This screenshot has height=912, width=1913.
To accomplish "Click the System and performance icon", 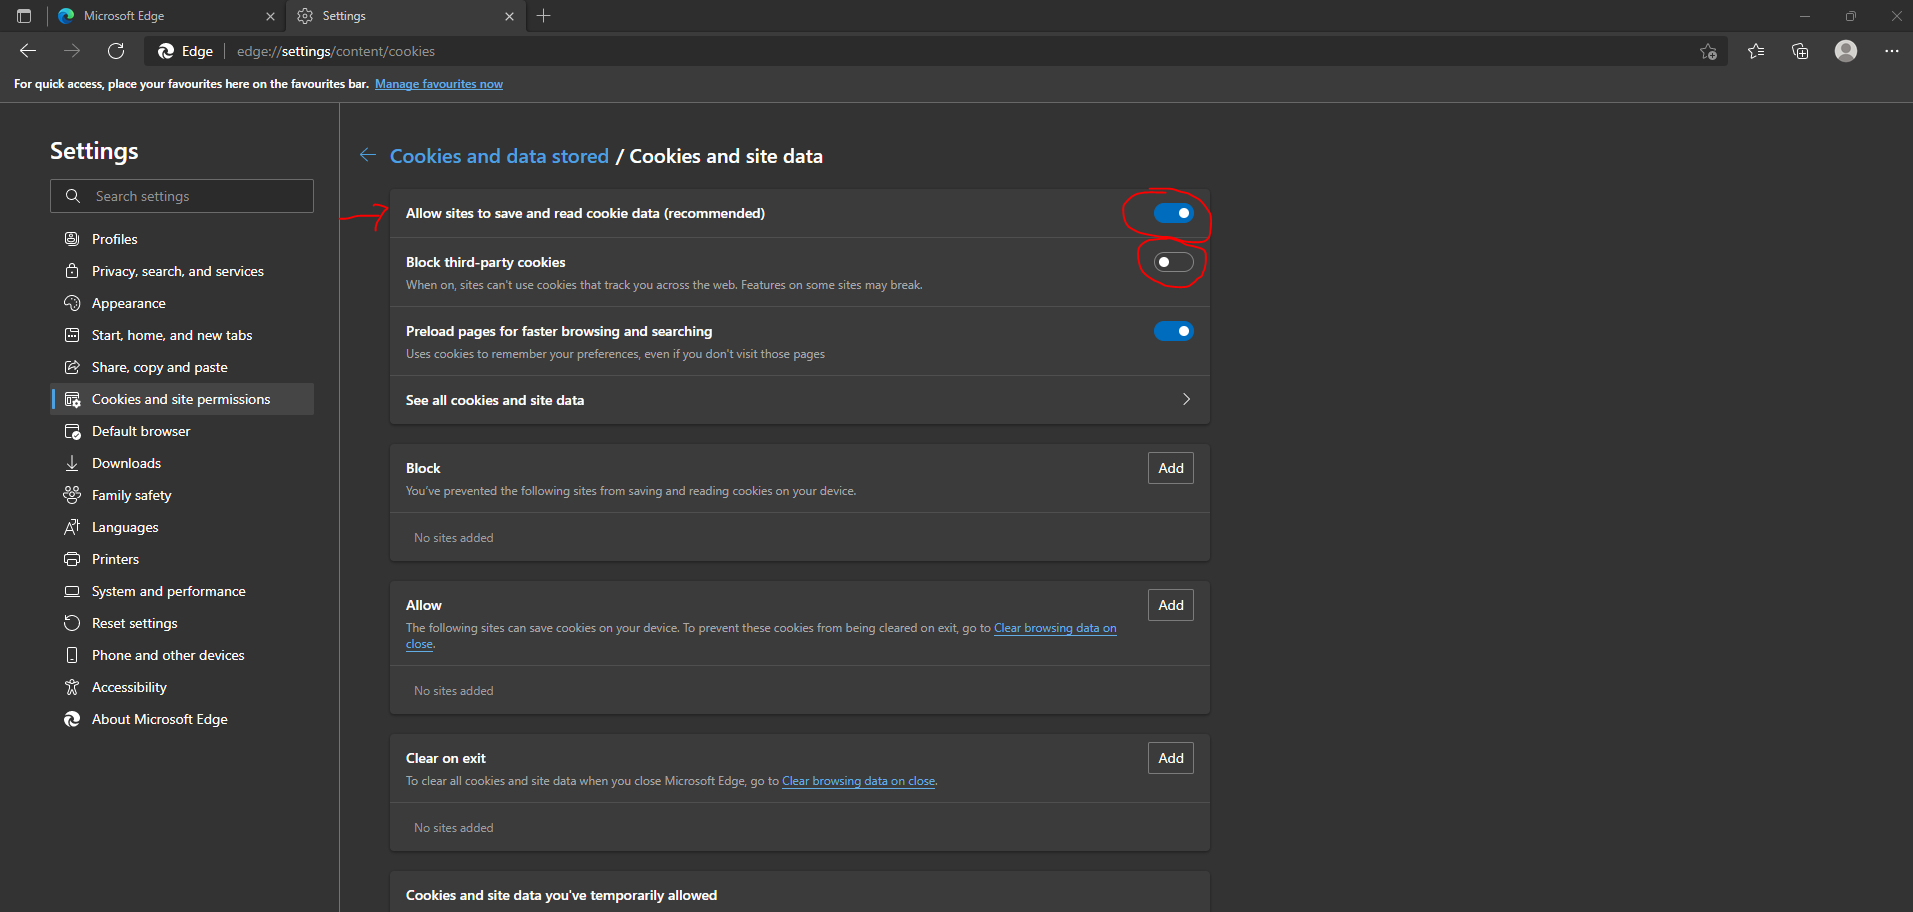I will click(x=72, y=591).
